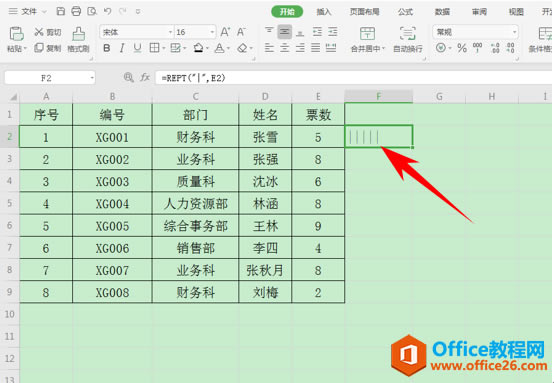
Task: Expand the borders dropdown arrow
Action: (x=164, y=48)
